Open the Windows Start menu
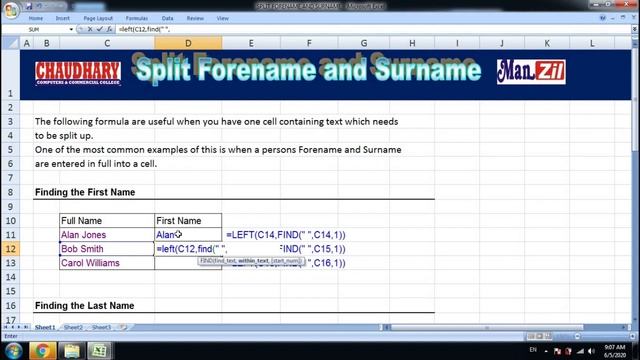 tap(13, 351)
